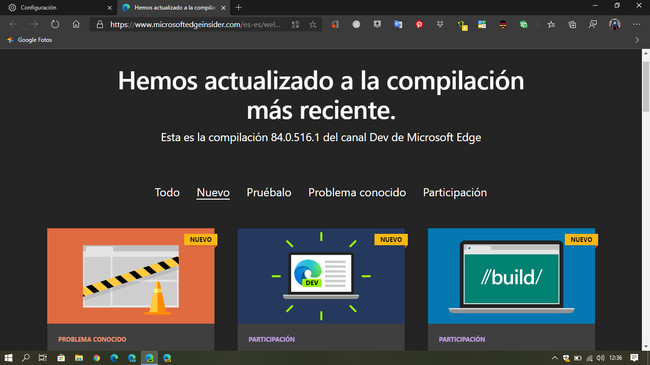The height and width of the screenshot is (365, 650).
Task: Expand the favorites bar overflow chevron
Action: 637,40
